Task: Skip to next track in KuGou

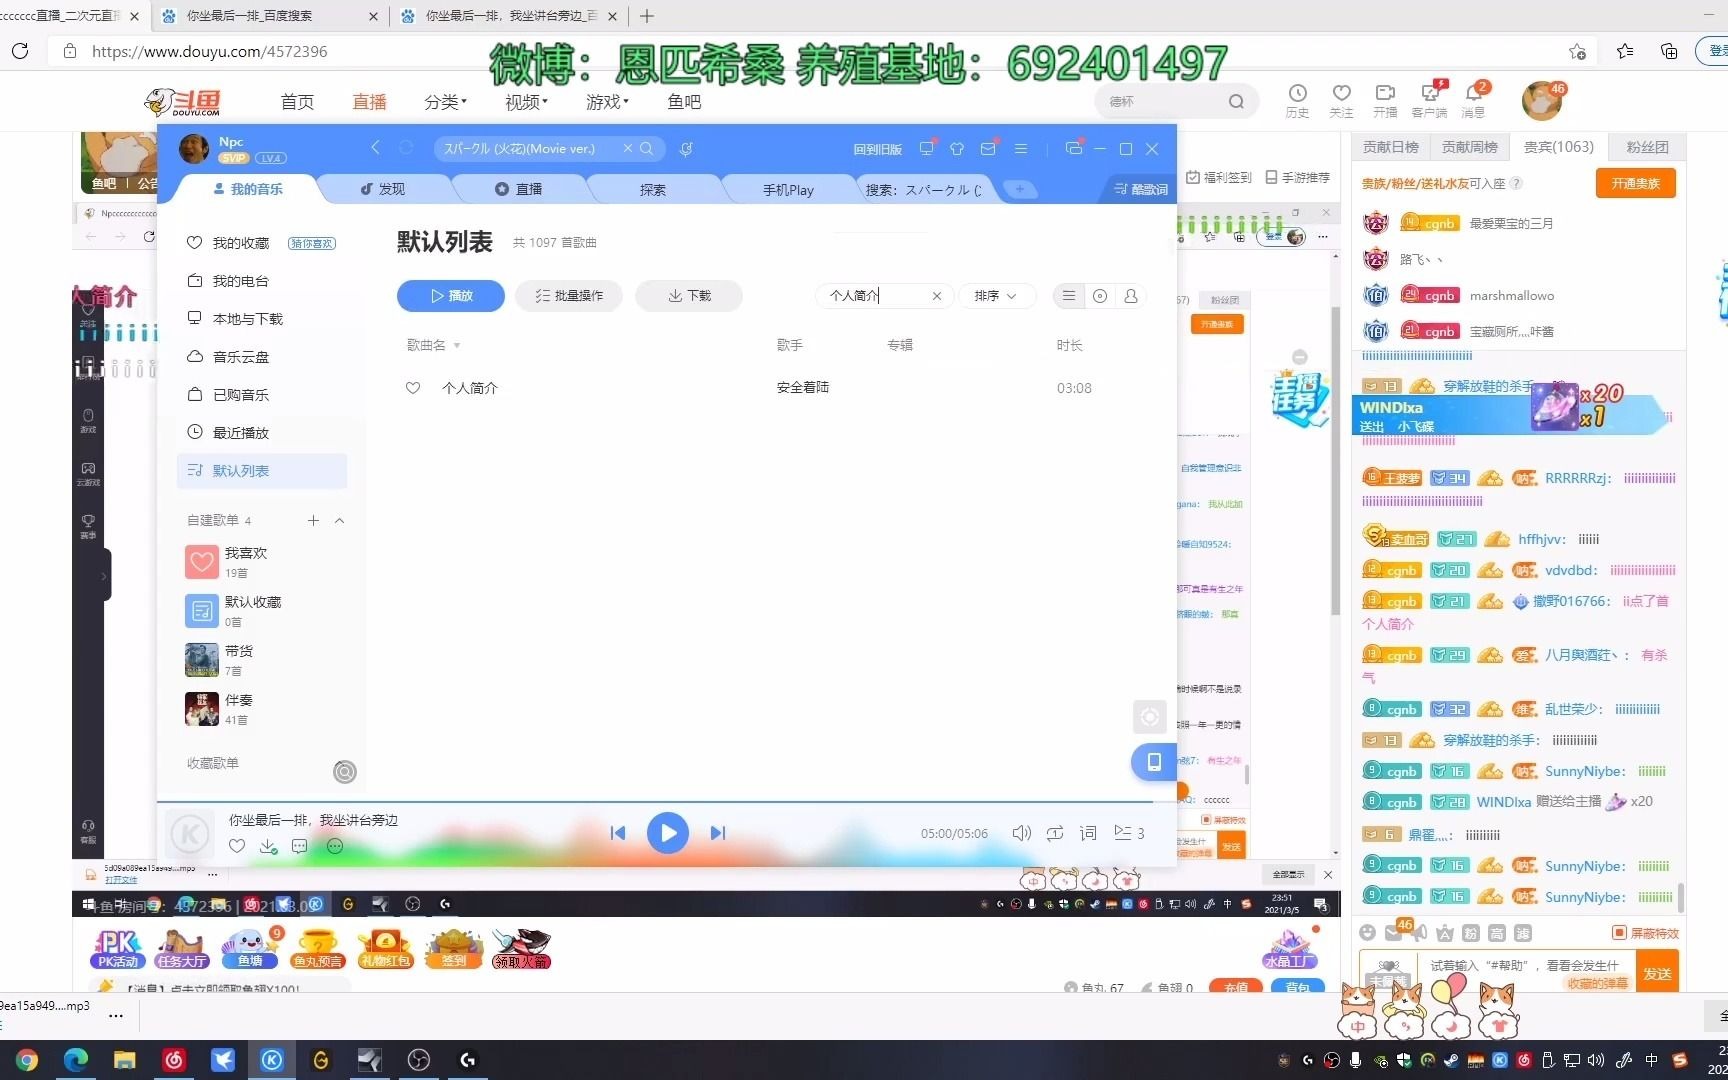Action: click(717, 833)
